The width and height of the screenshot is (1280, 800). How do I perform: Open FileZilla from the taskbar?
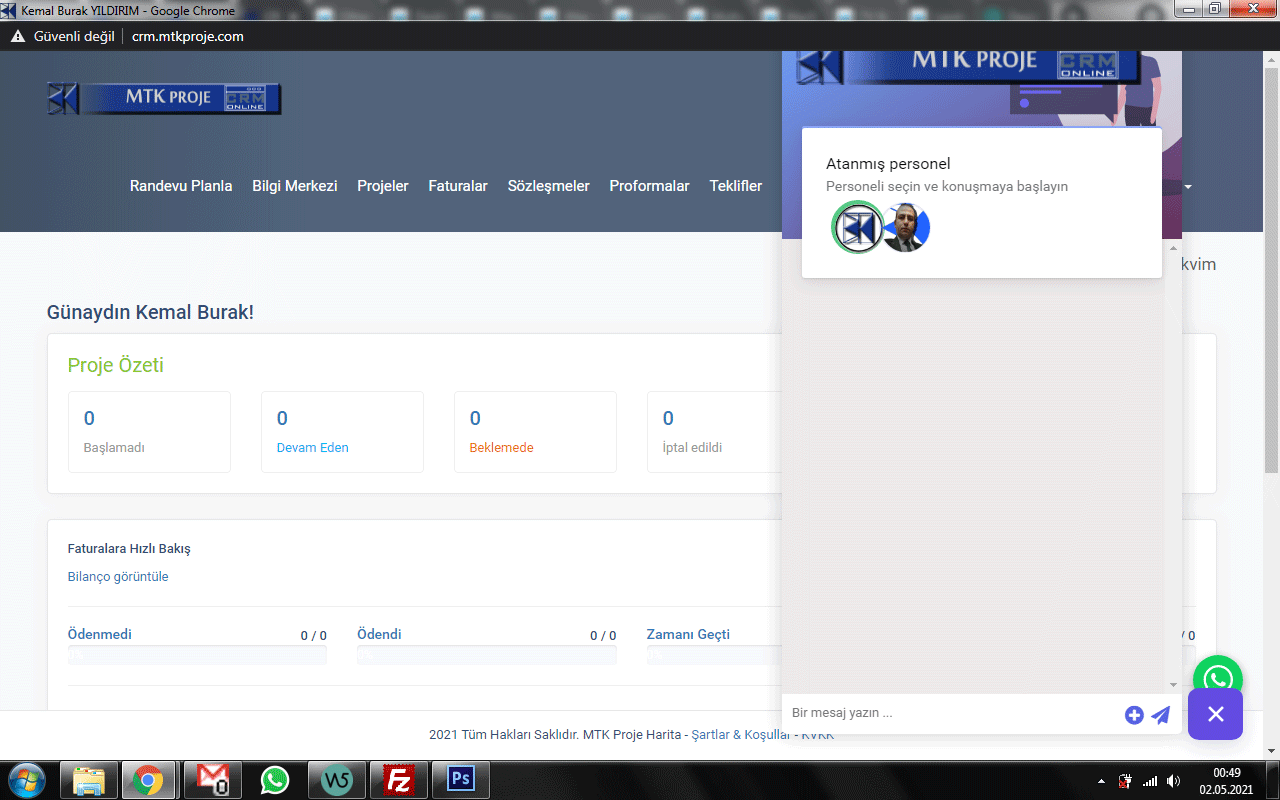(x=399, y=779)
